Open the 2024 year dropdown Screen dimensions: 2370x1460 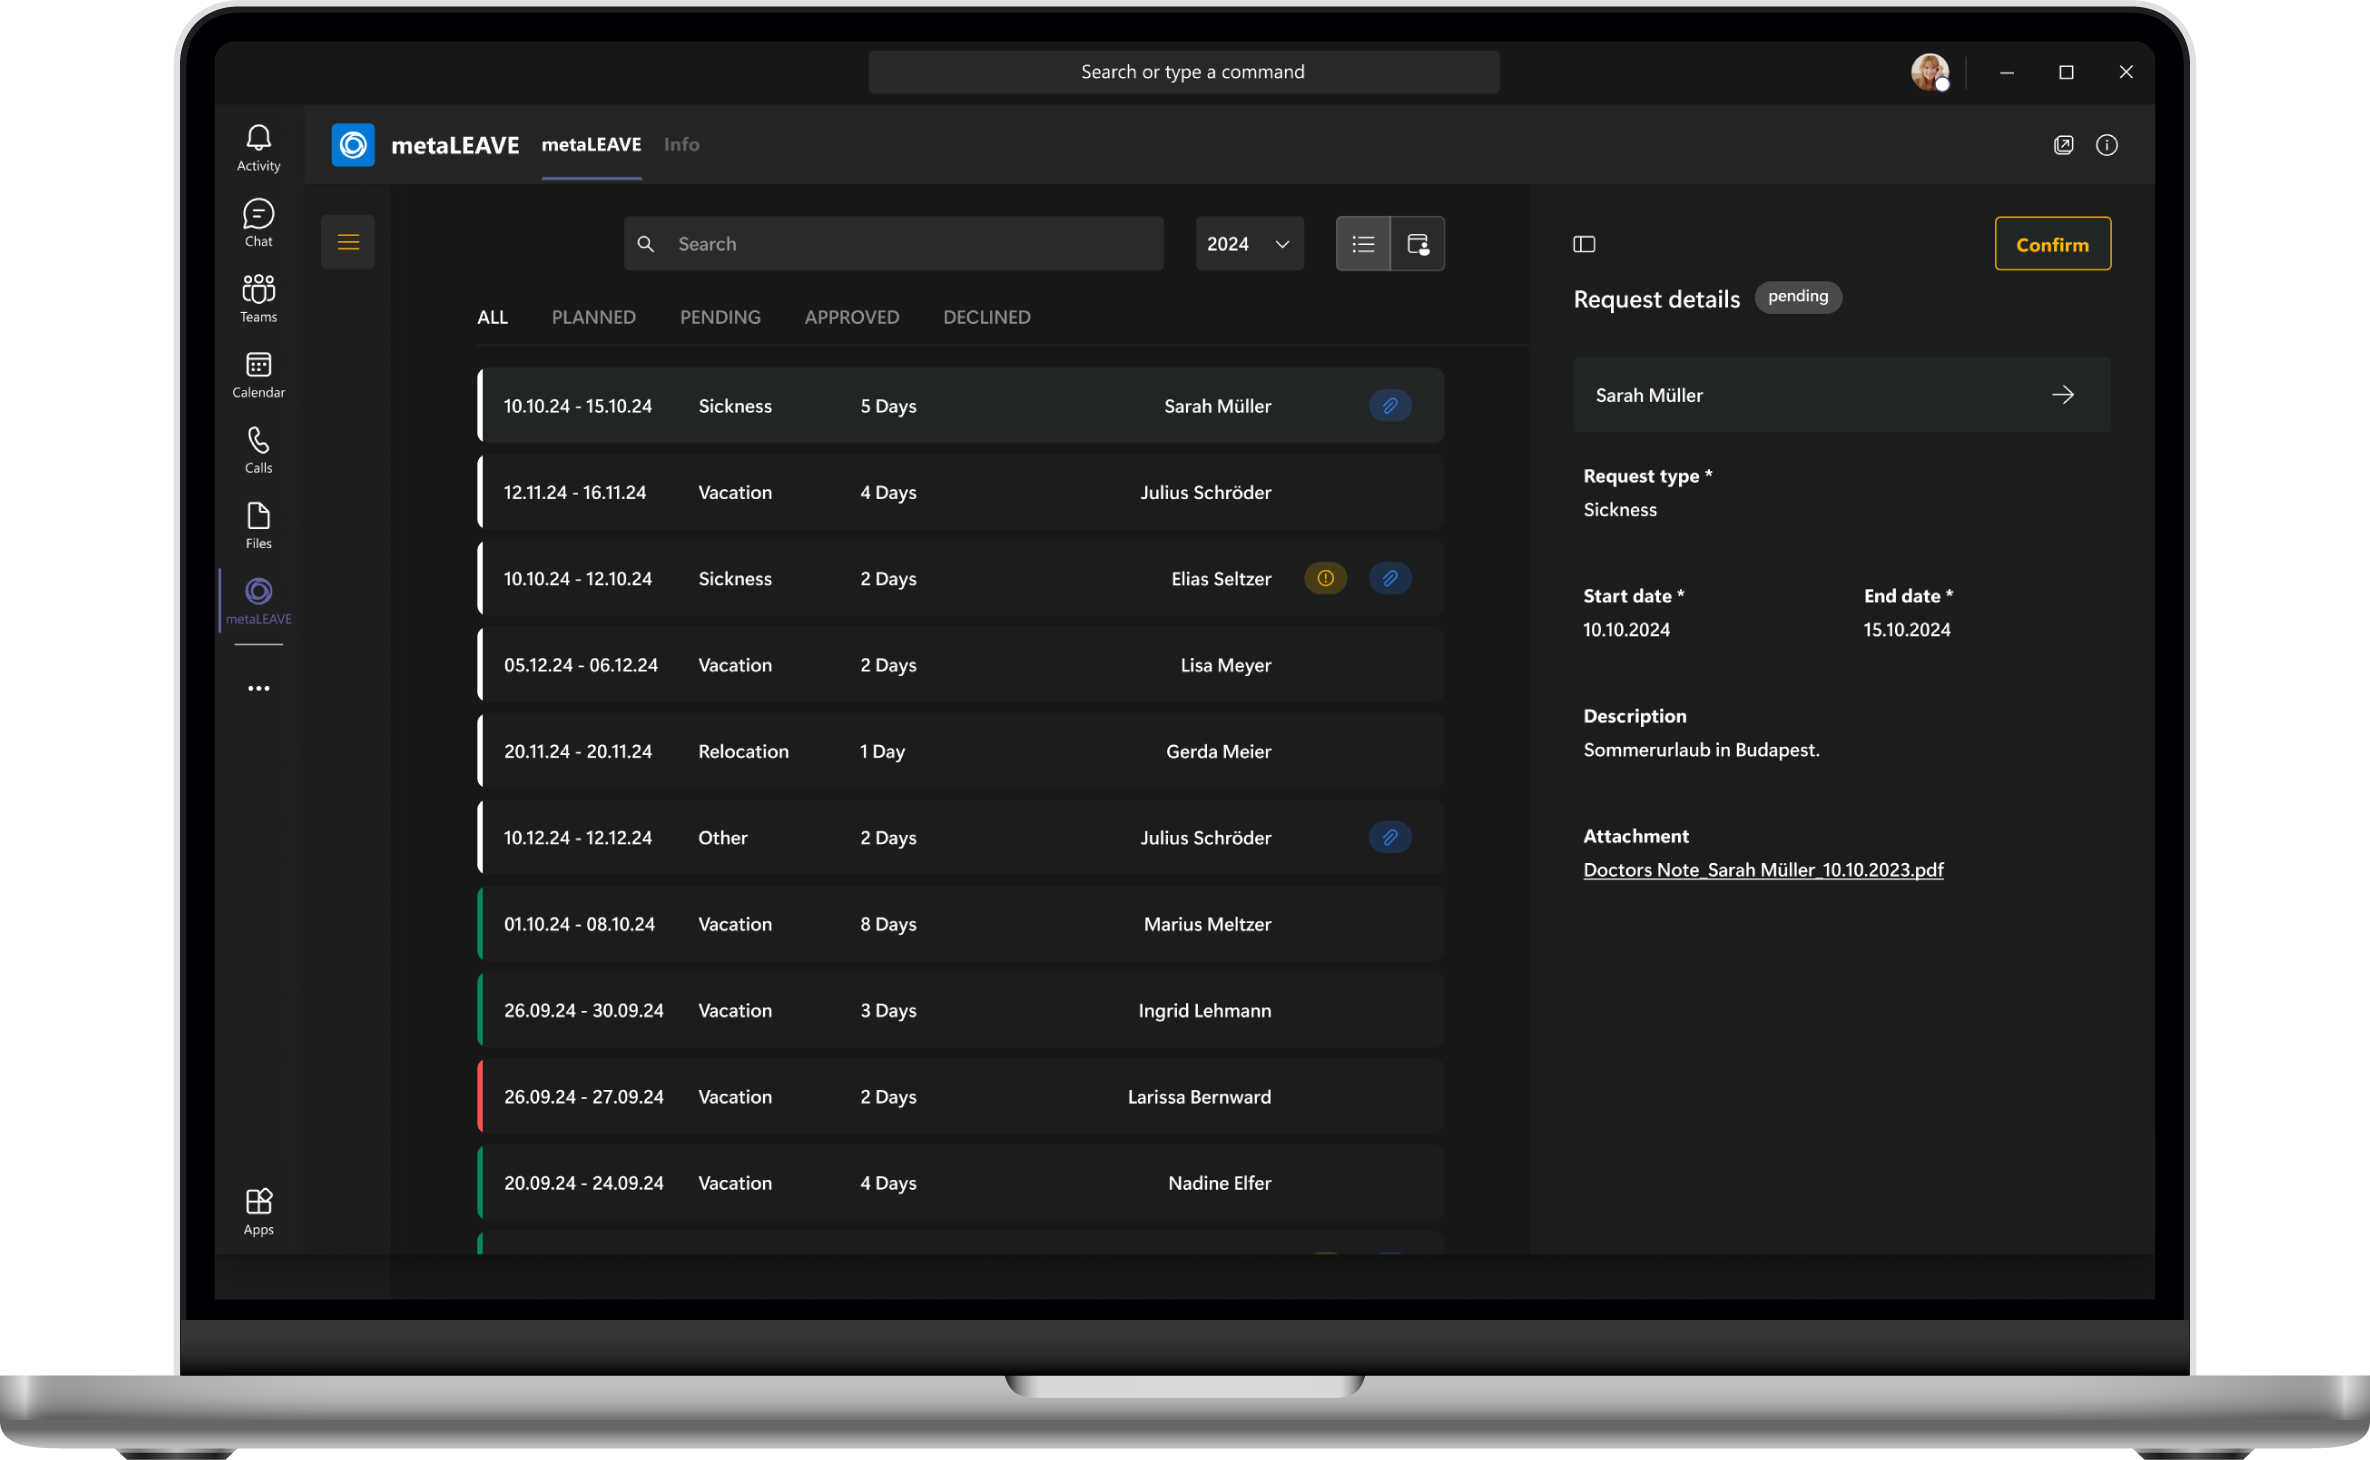point(1249,244)
